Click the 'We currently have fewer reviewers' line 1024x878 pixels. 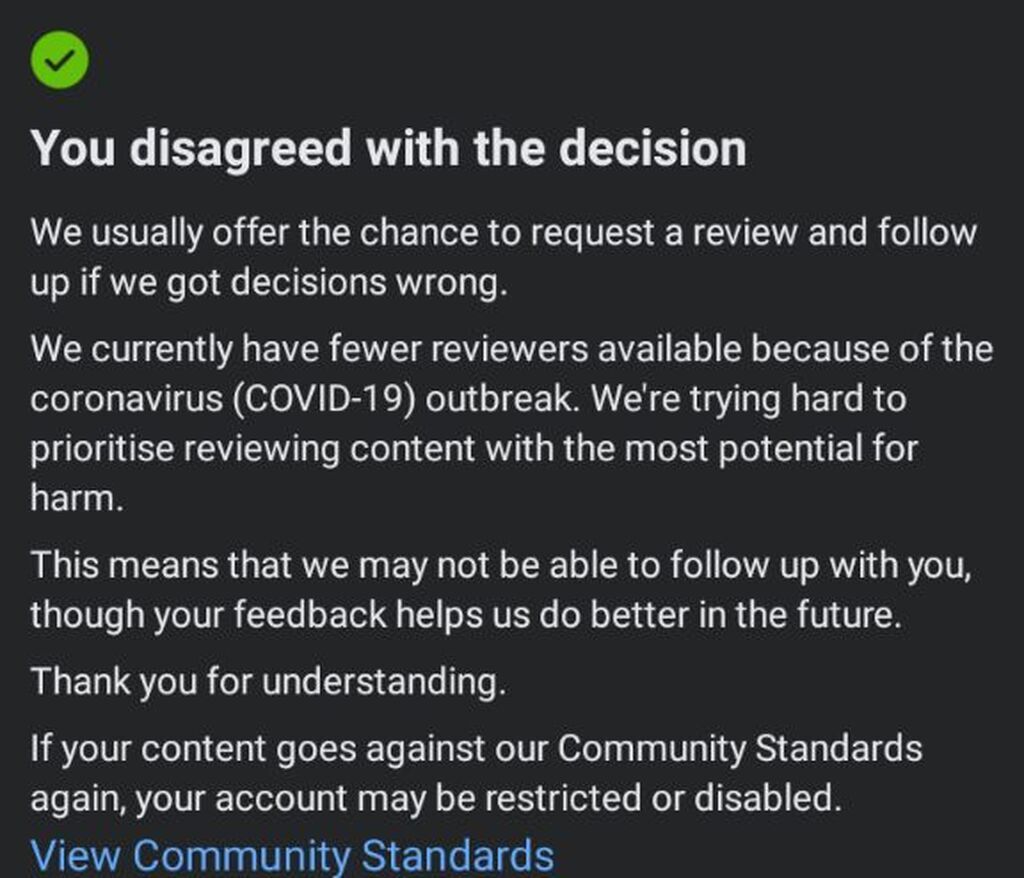pyautogui.click(x=512, y=348)
